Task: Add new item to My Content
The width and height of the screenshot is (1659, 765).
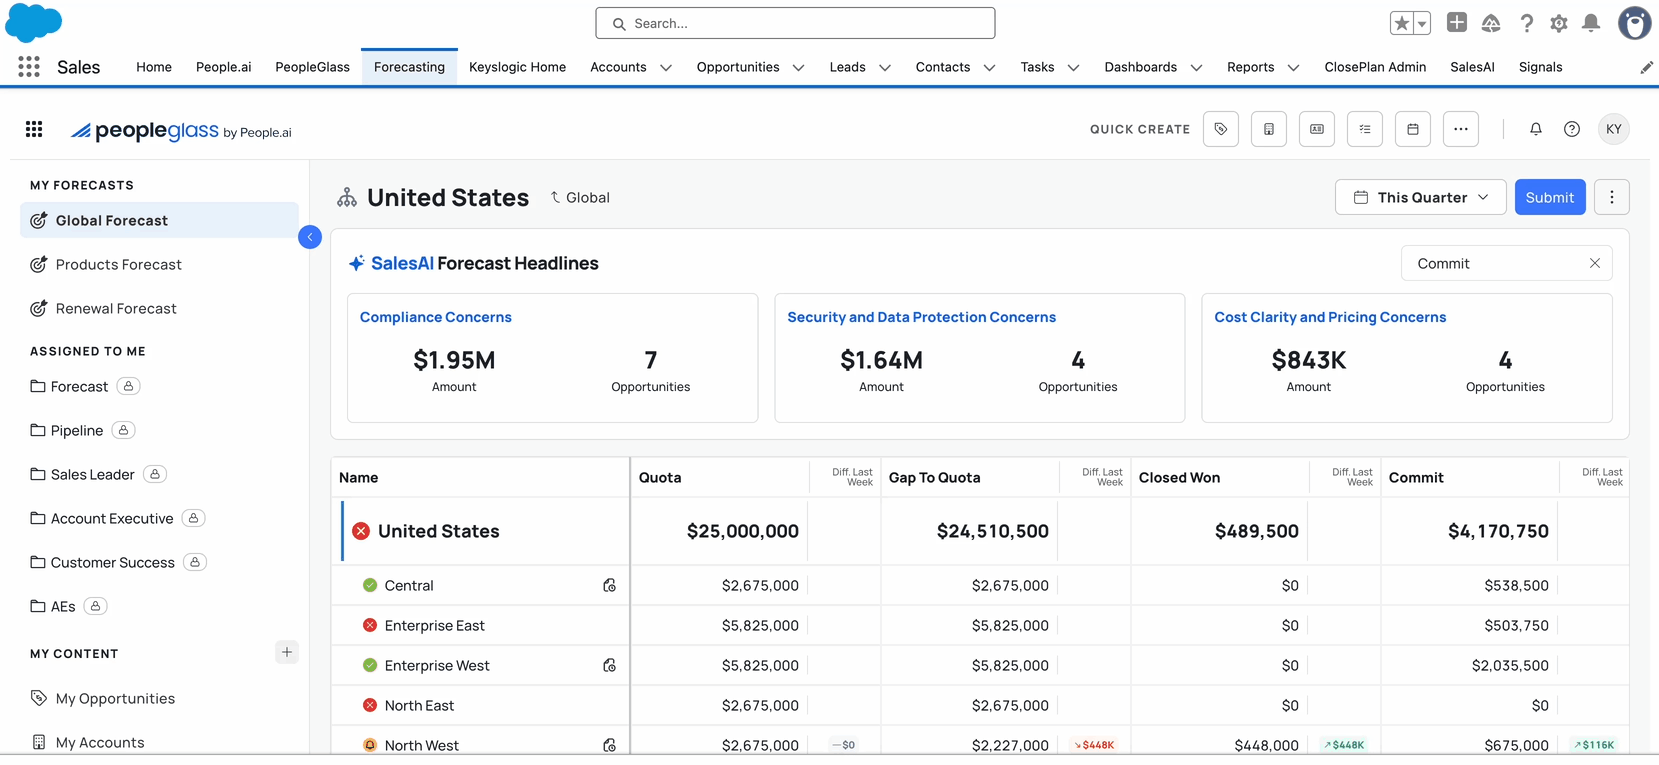Action: [x=287, y=652]
